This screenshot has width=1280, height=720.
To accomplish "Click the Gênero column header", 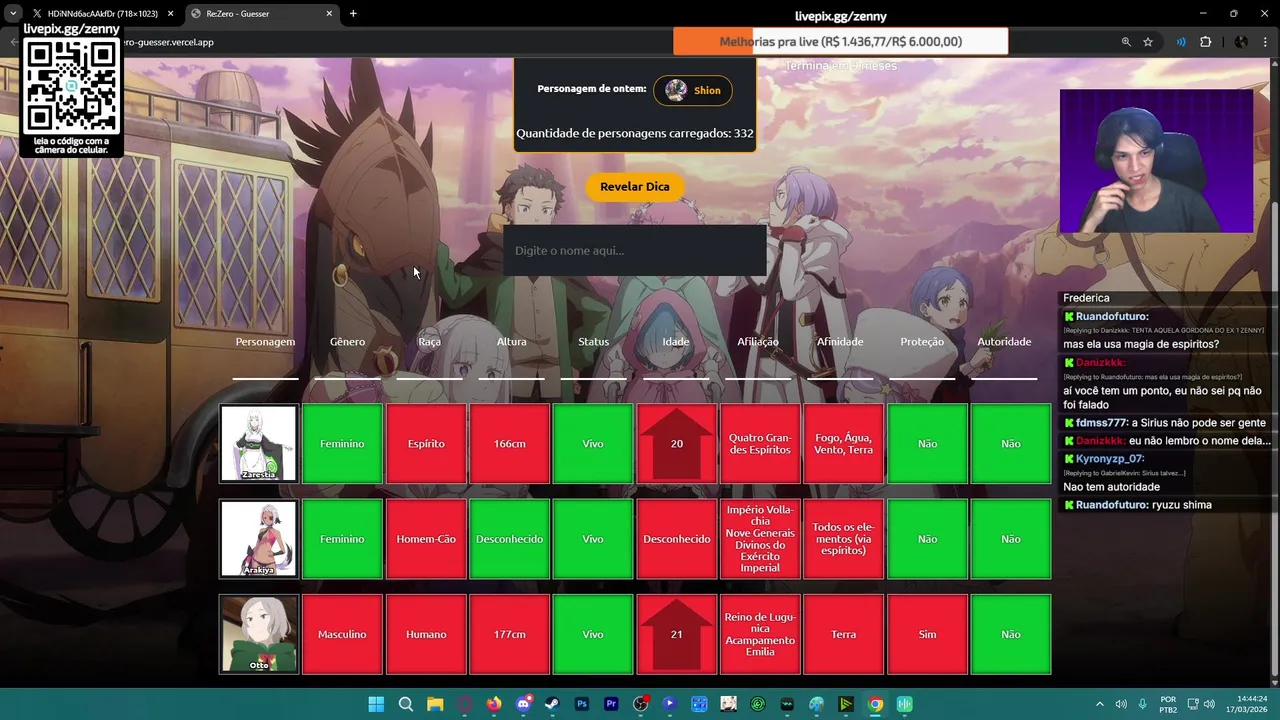I will click(347, 342).
